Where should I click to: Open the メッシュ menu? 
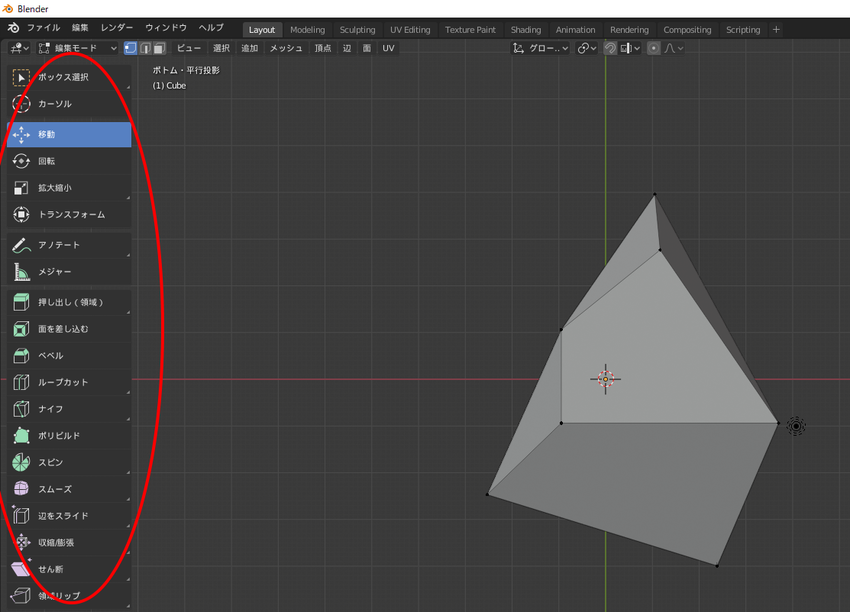click(x=286, y=48)
